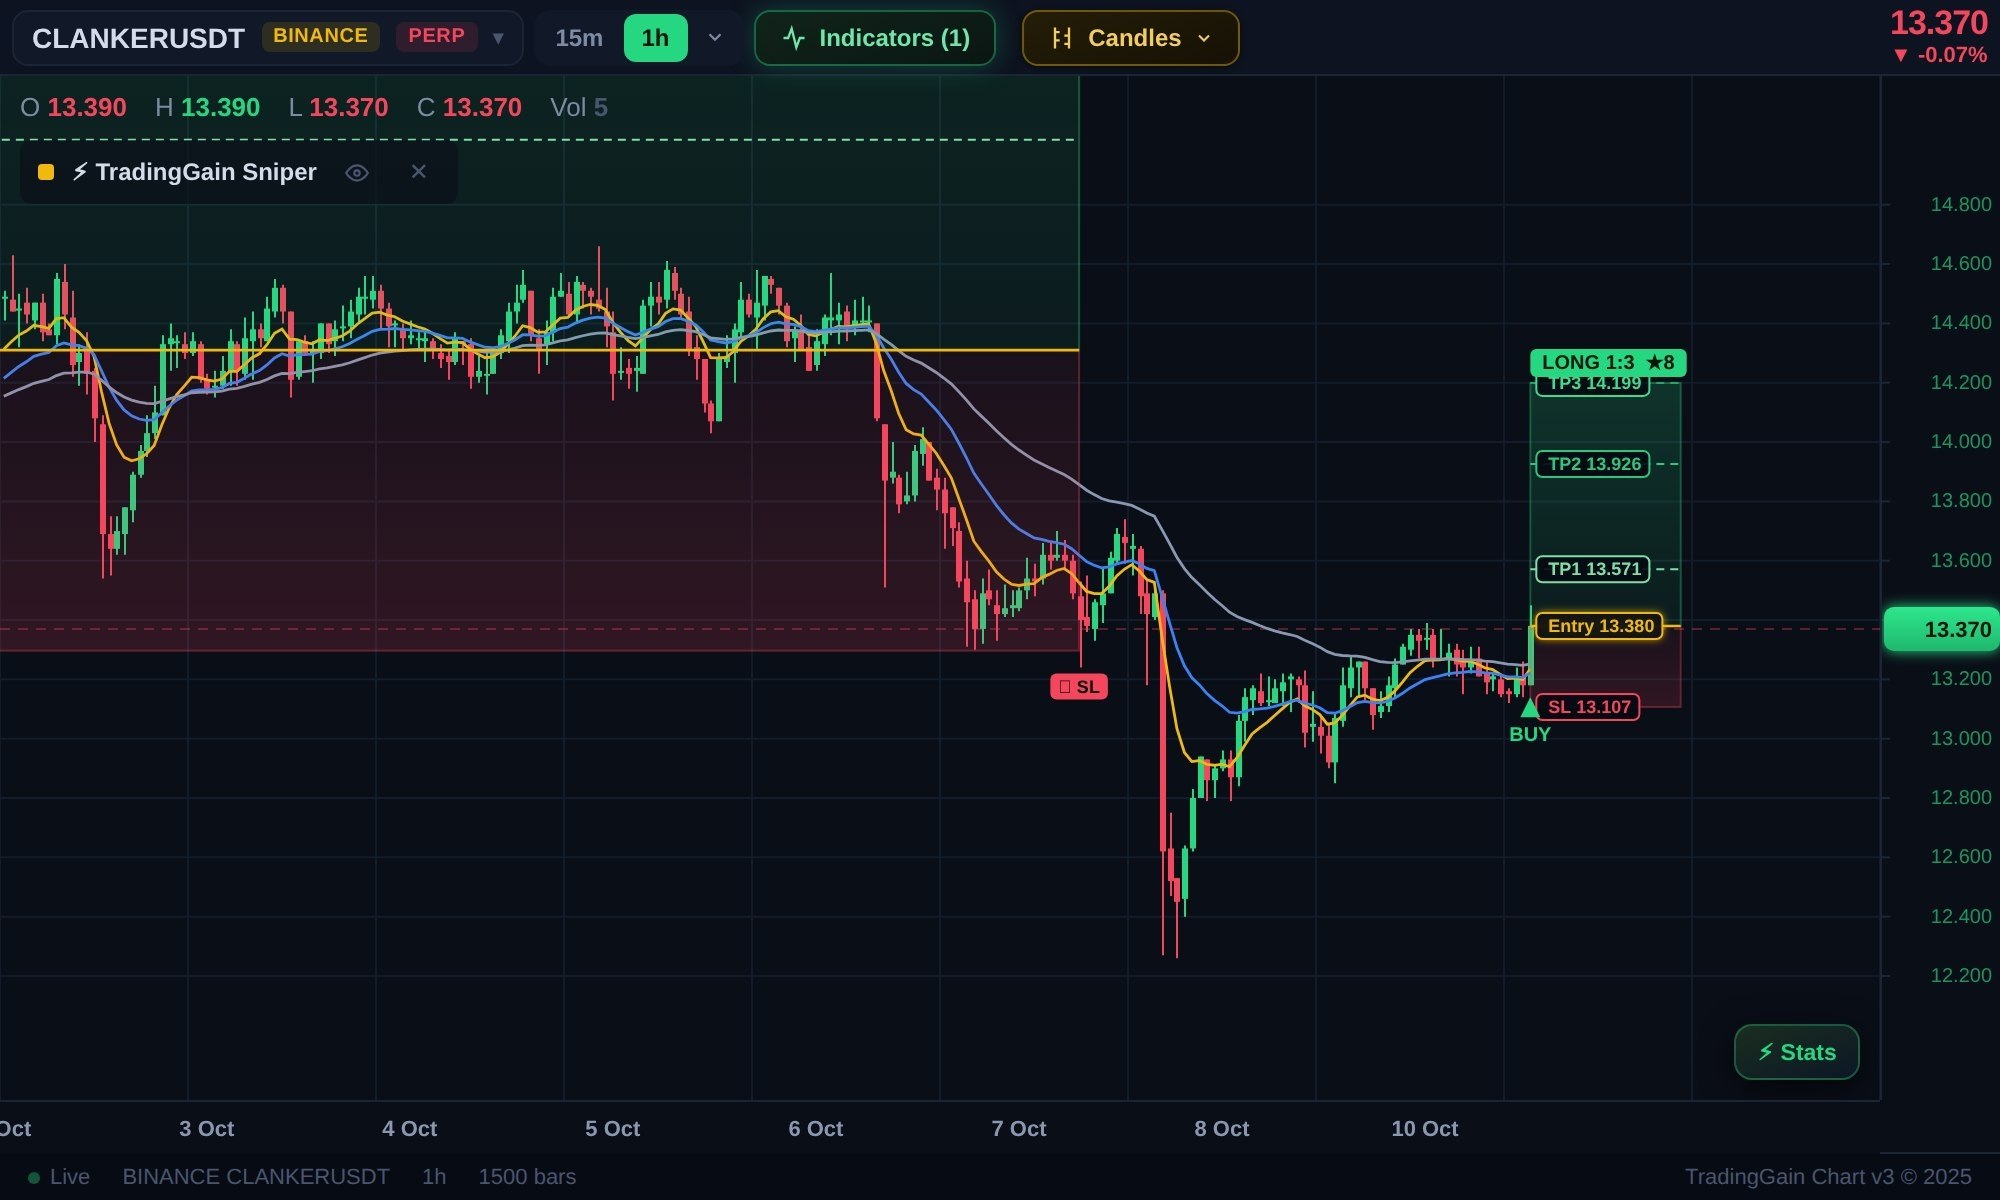Click the PERP contract badge
This screenshot has height=1200, width=2000.
point(437,36)
